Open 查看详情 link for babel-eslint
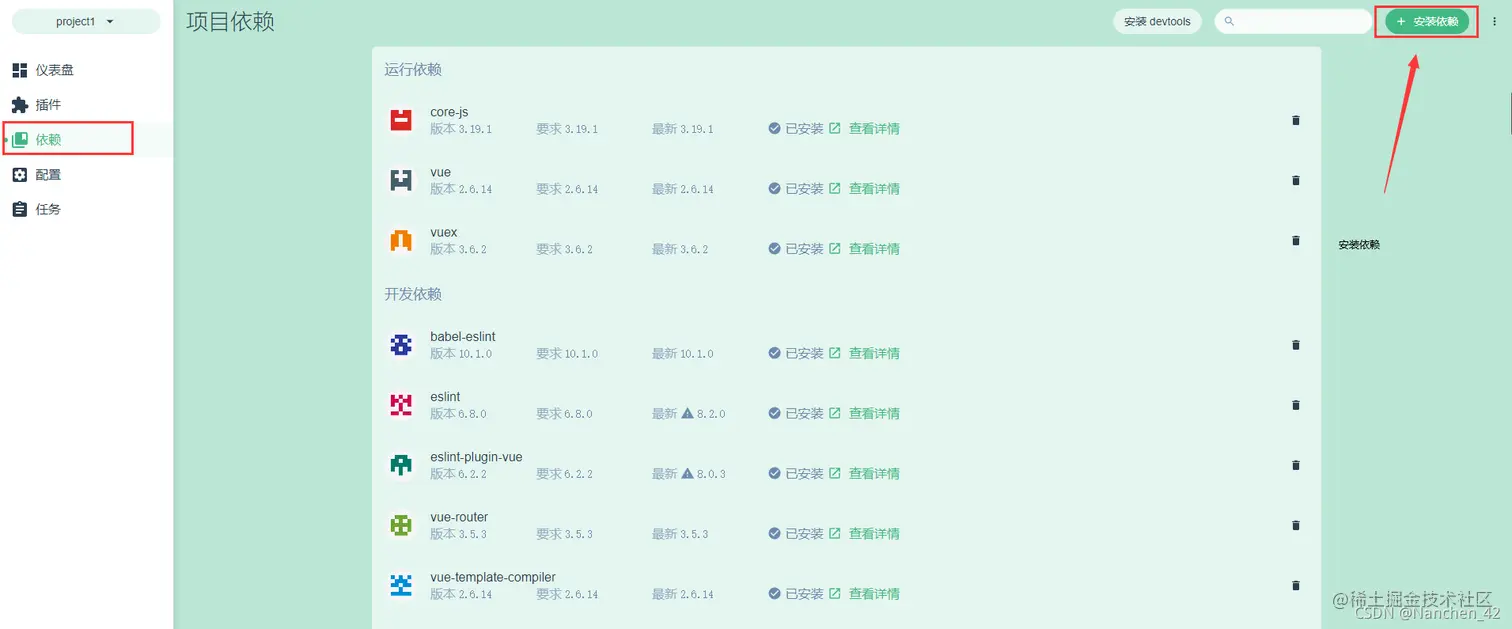The width and height of the screenshot is (1512, 629). click(865, 354)
